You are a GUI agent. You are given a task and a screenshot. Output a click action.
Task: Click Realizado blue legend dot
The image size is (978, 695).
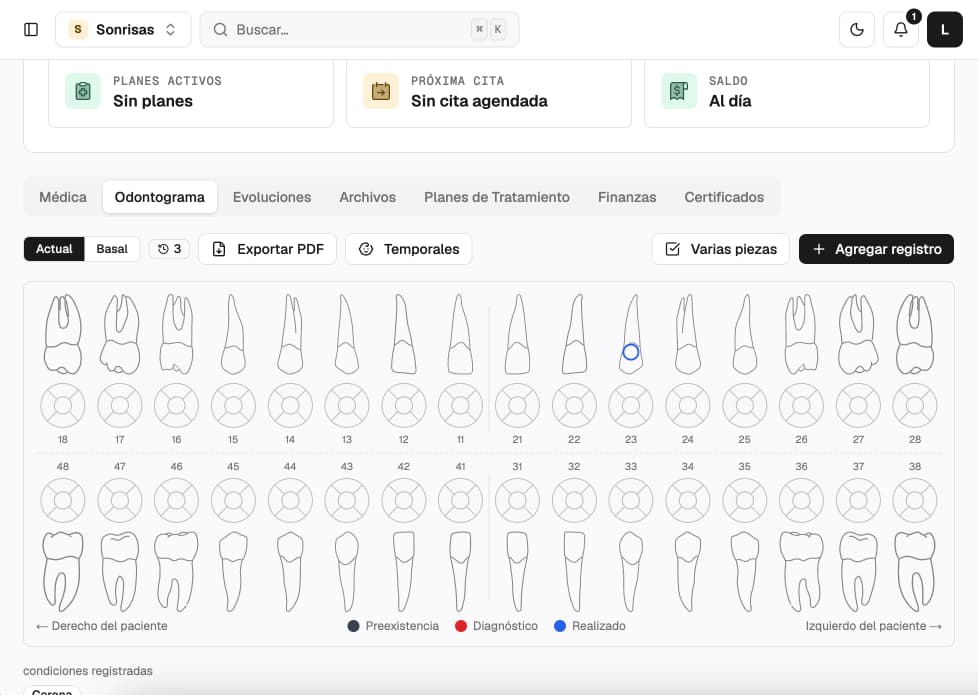click(560, 626)
